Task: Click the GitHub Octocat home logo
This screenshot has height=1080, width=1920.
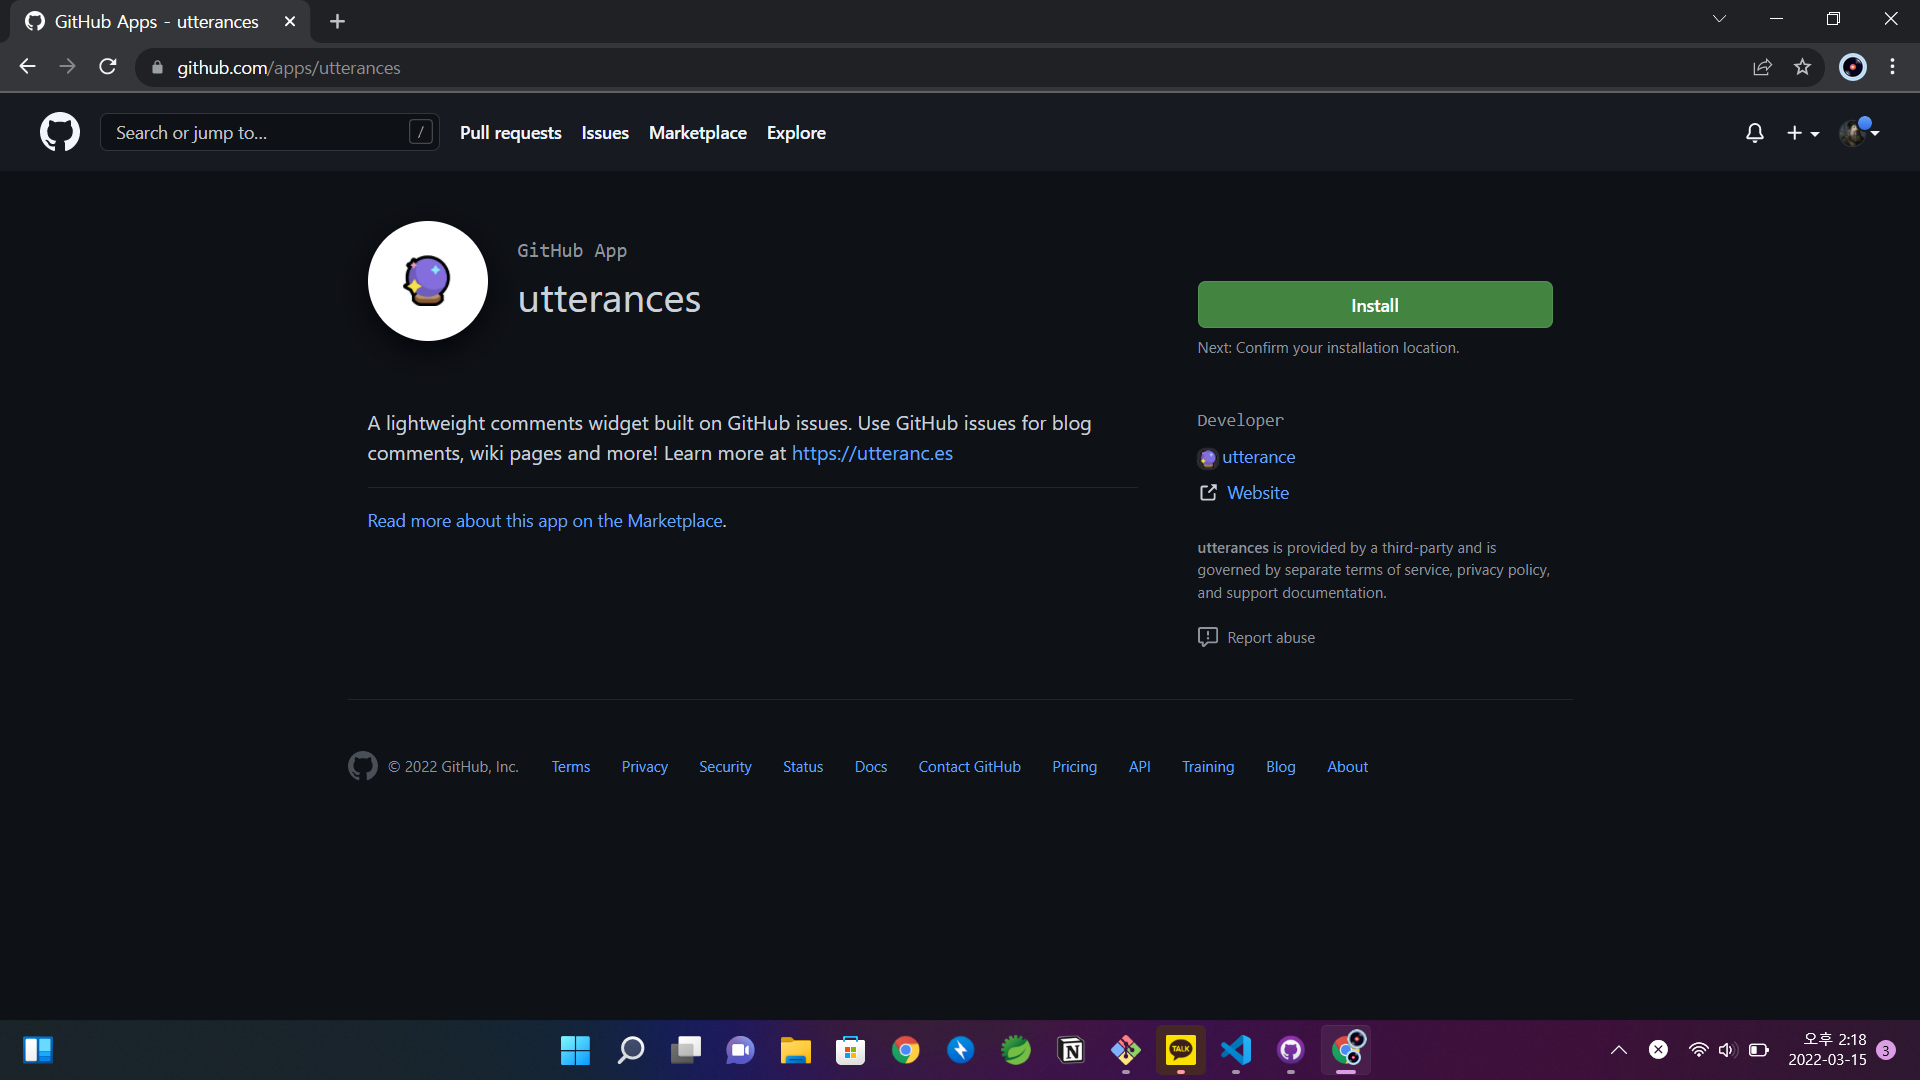Action: (60, 132)
